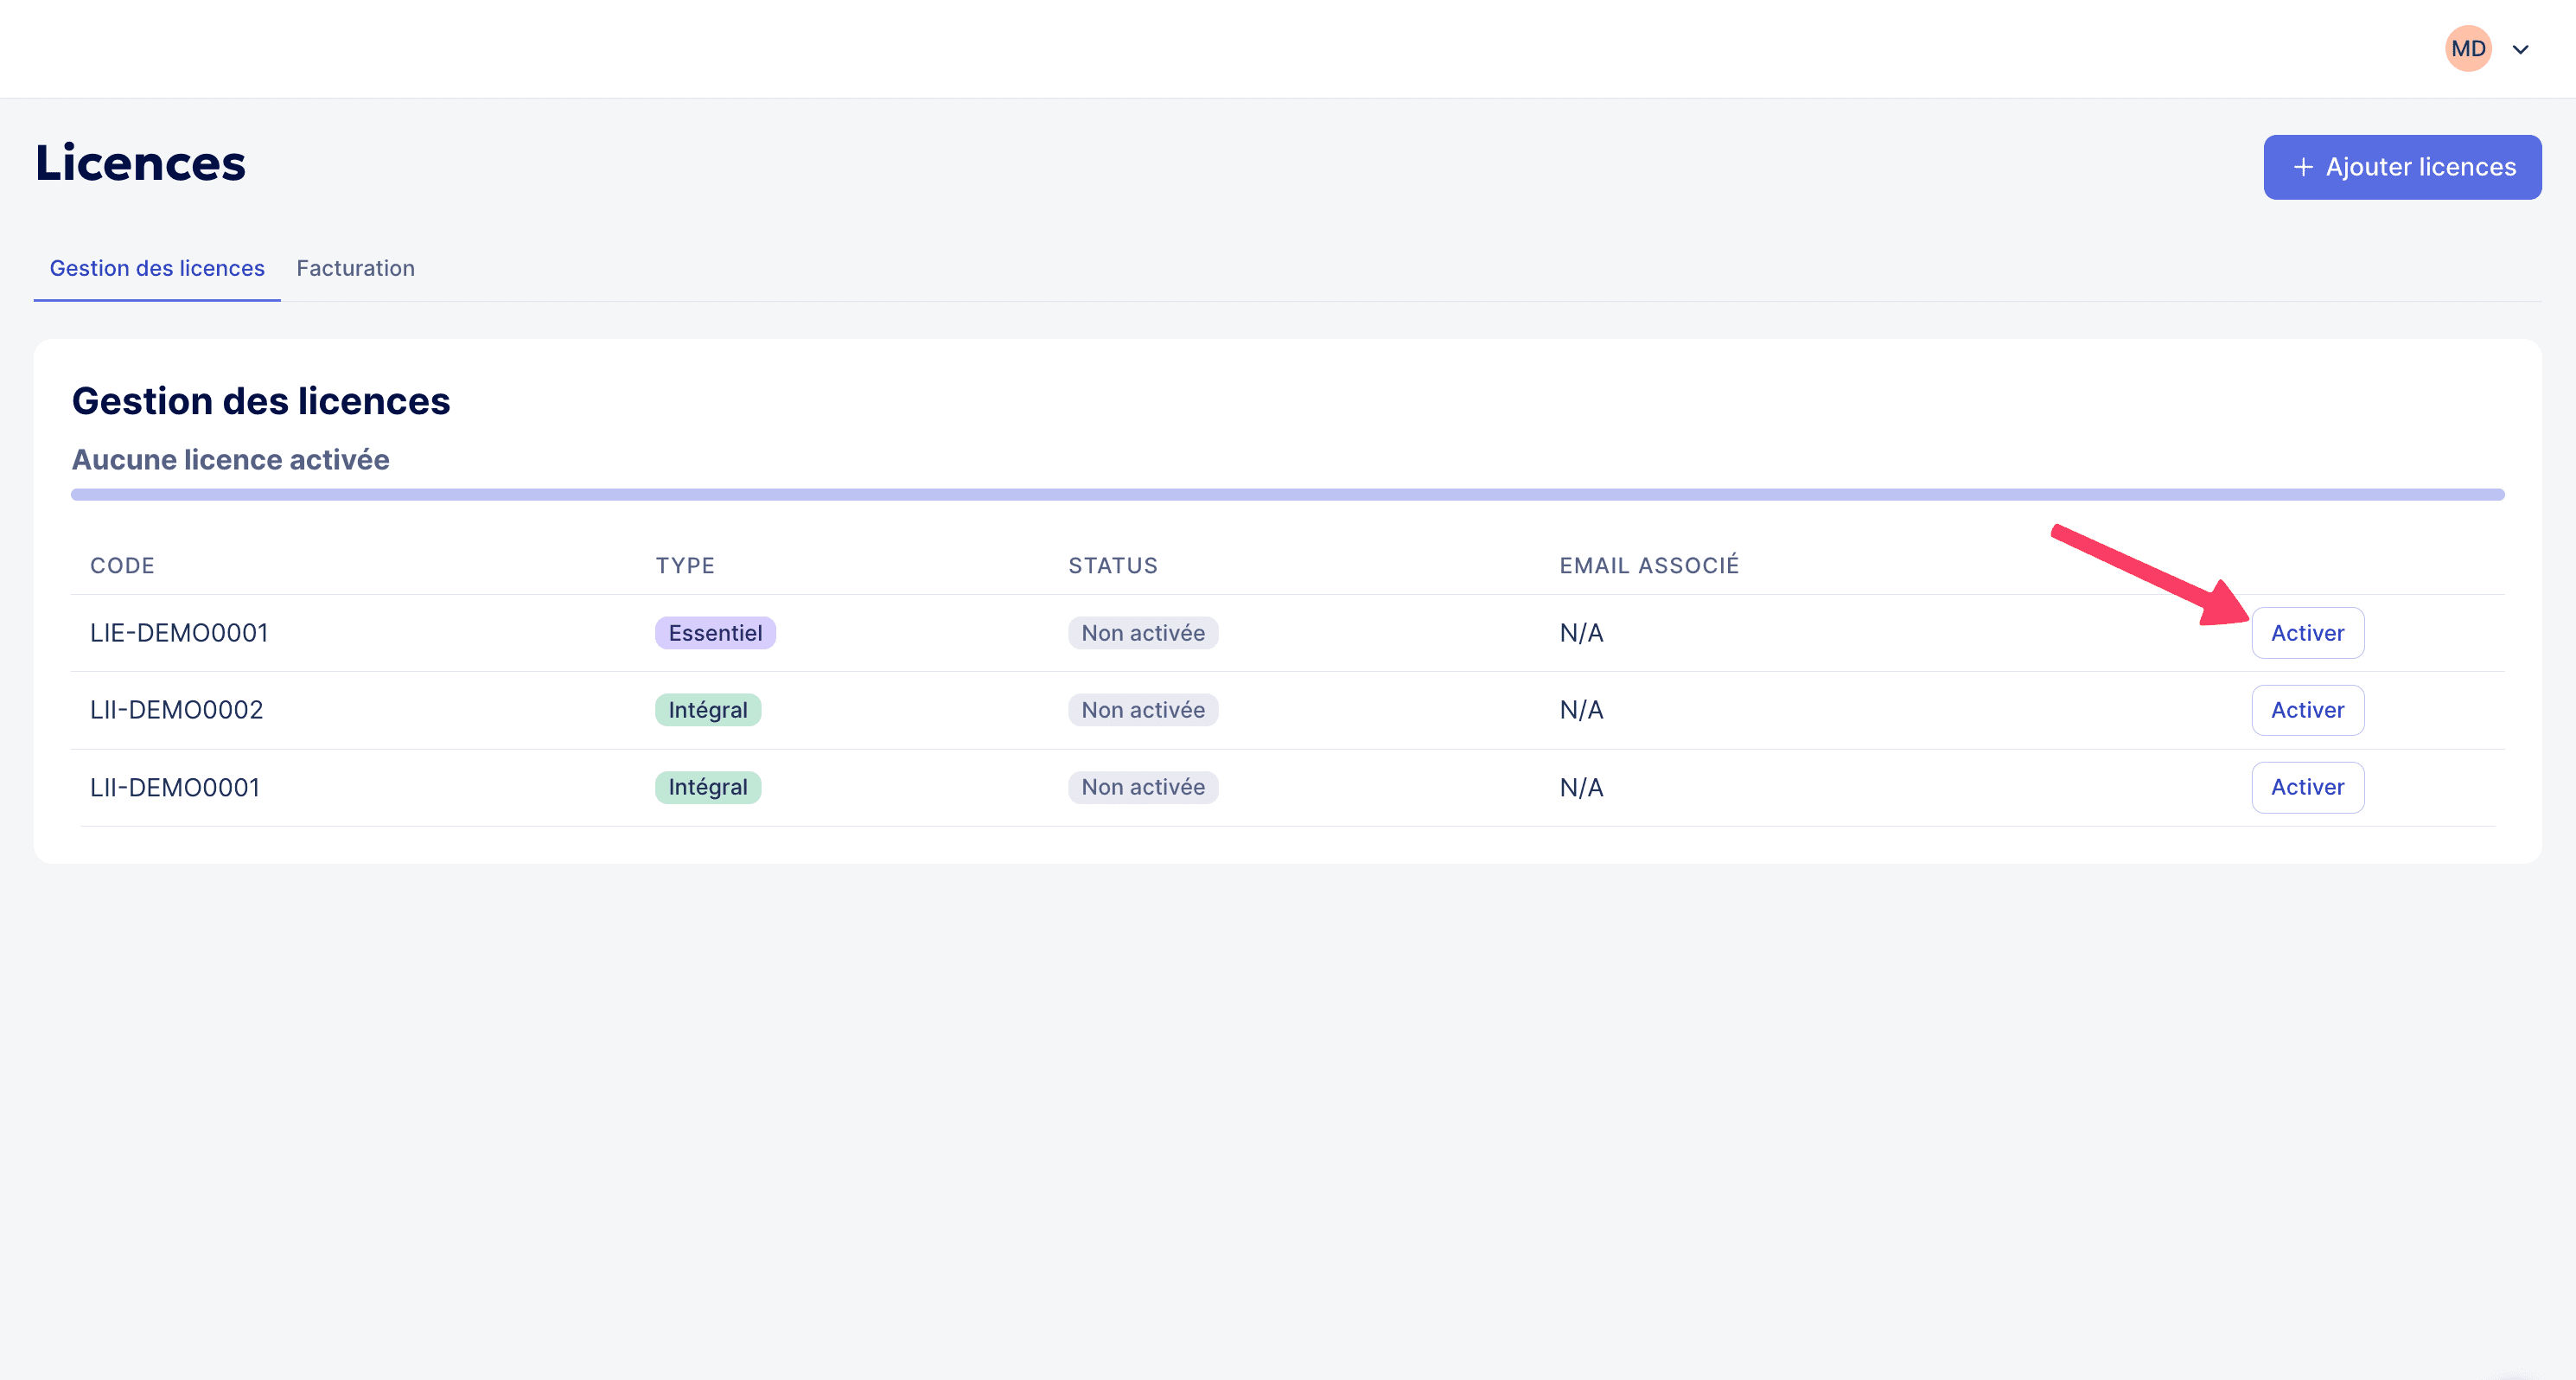Click the MD user avatar
Viewport: 2576px width, 1380px height.
pos(2467,48)
